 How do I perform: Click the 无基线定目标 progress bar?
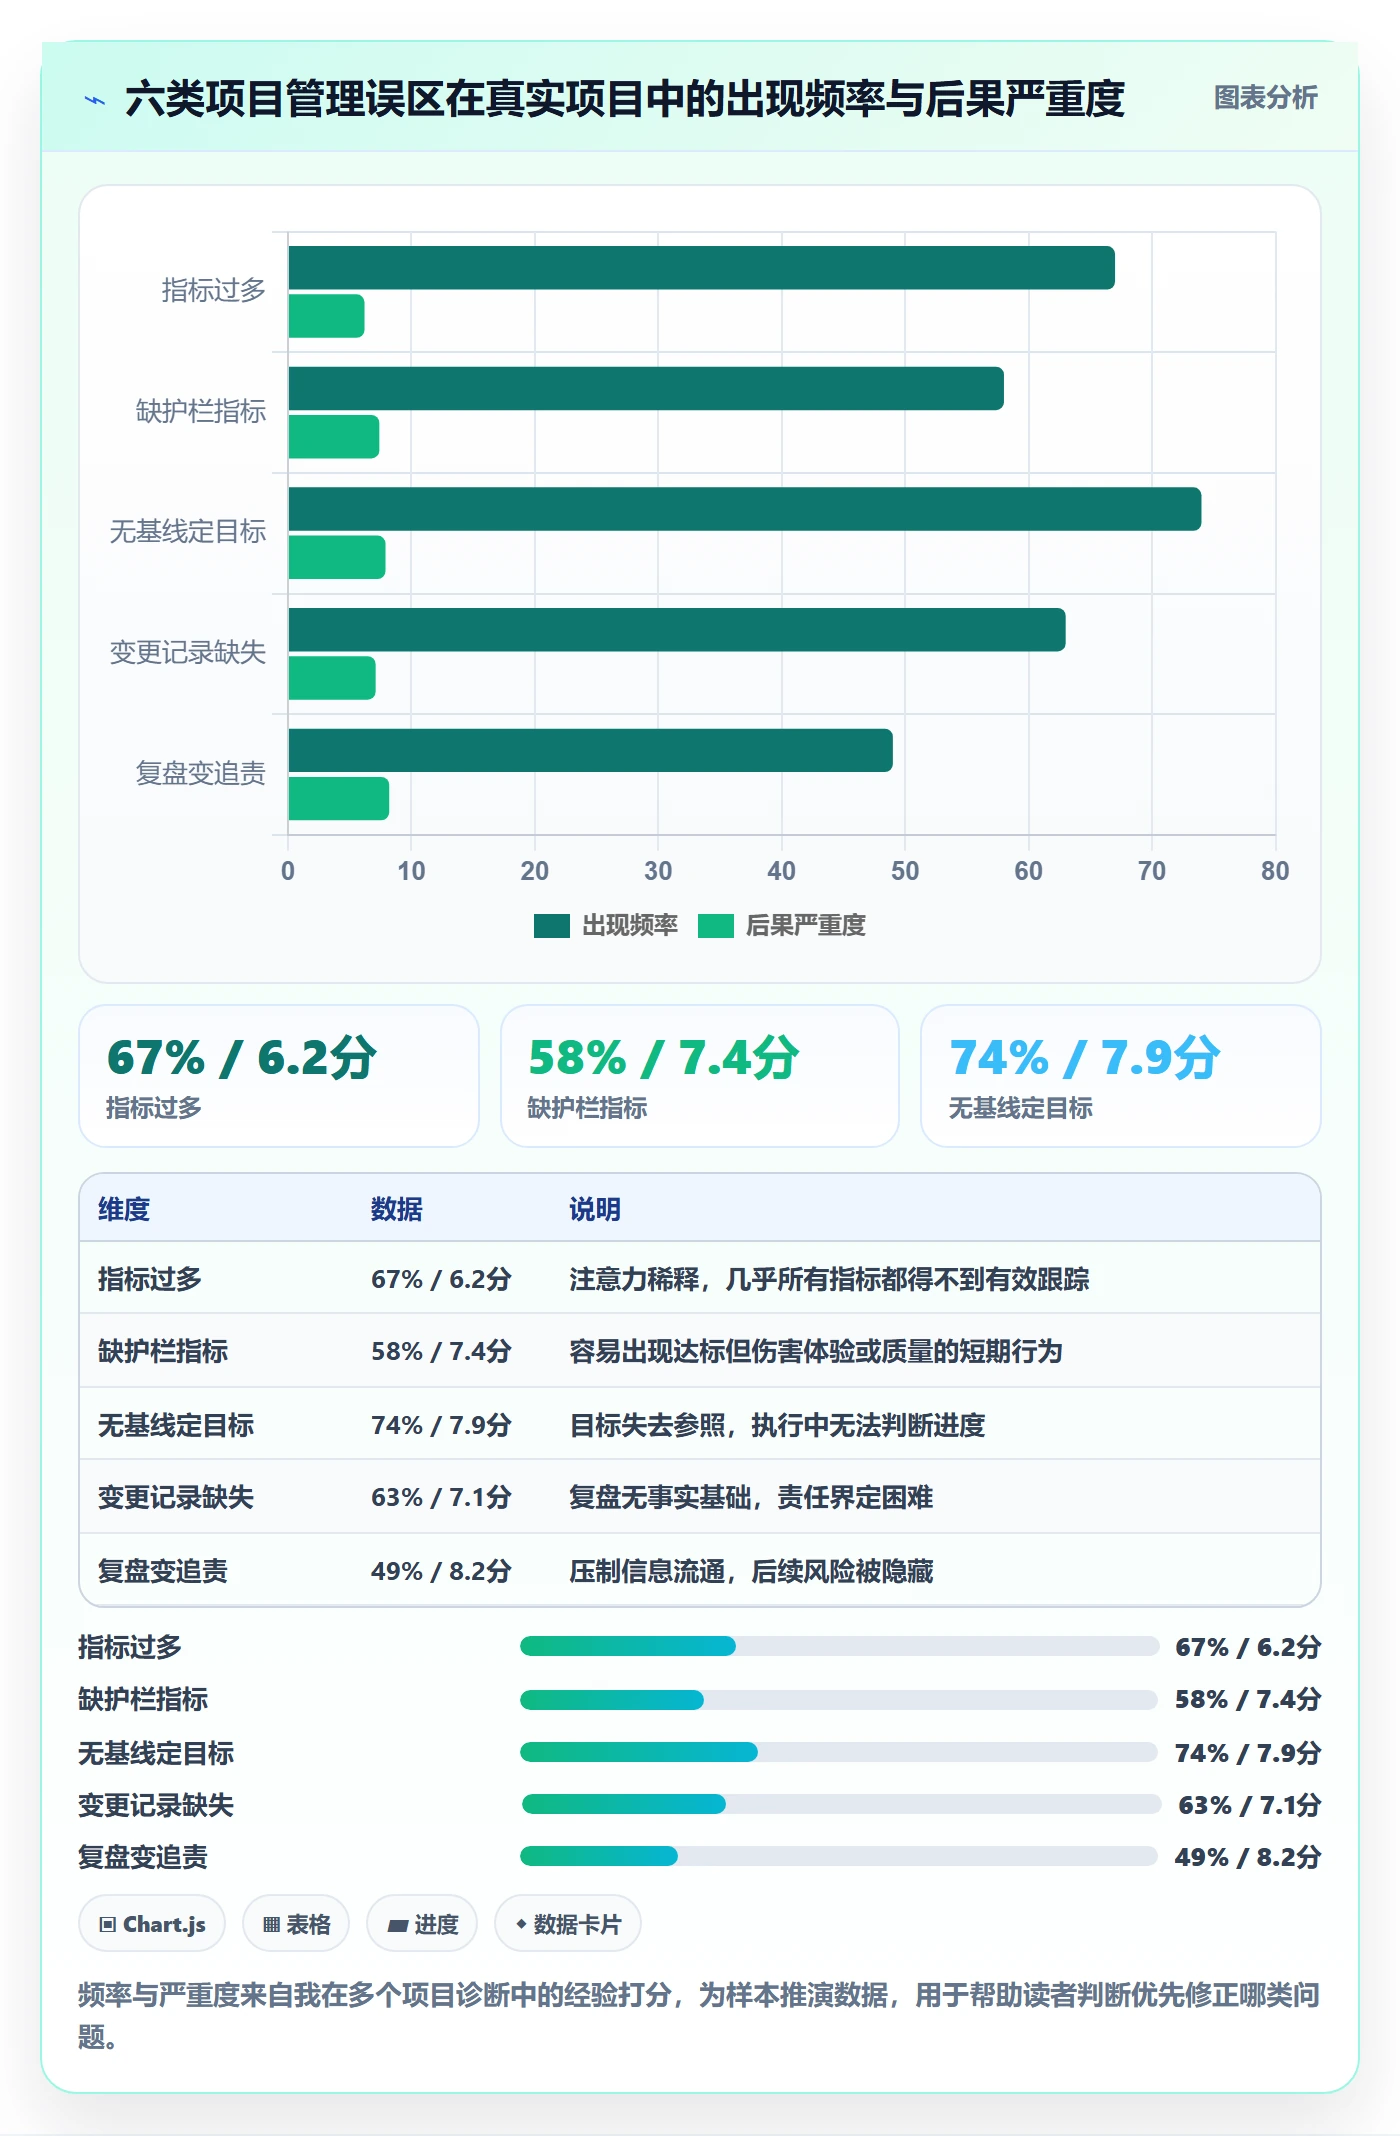click(x=839, y=1752)
